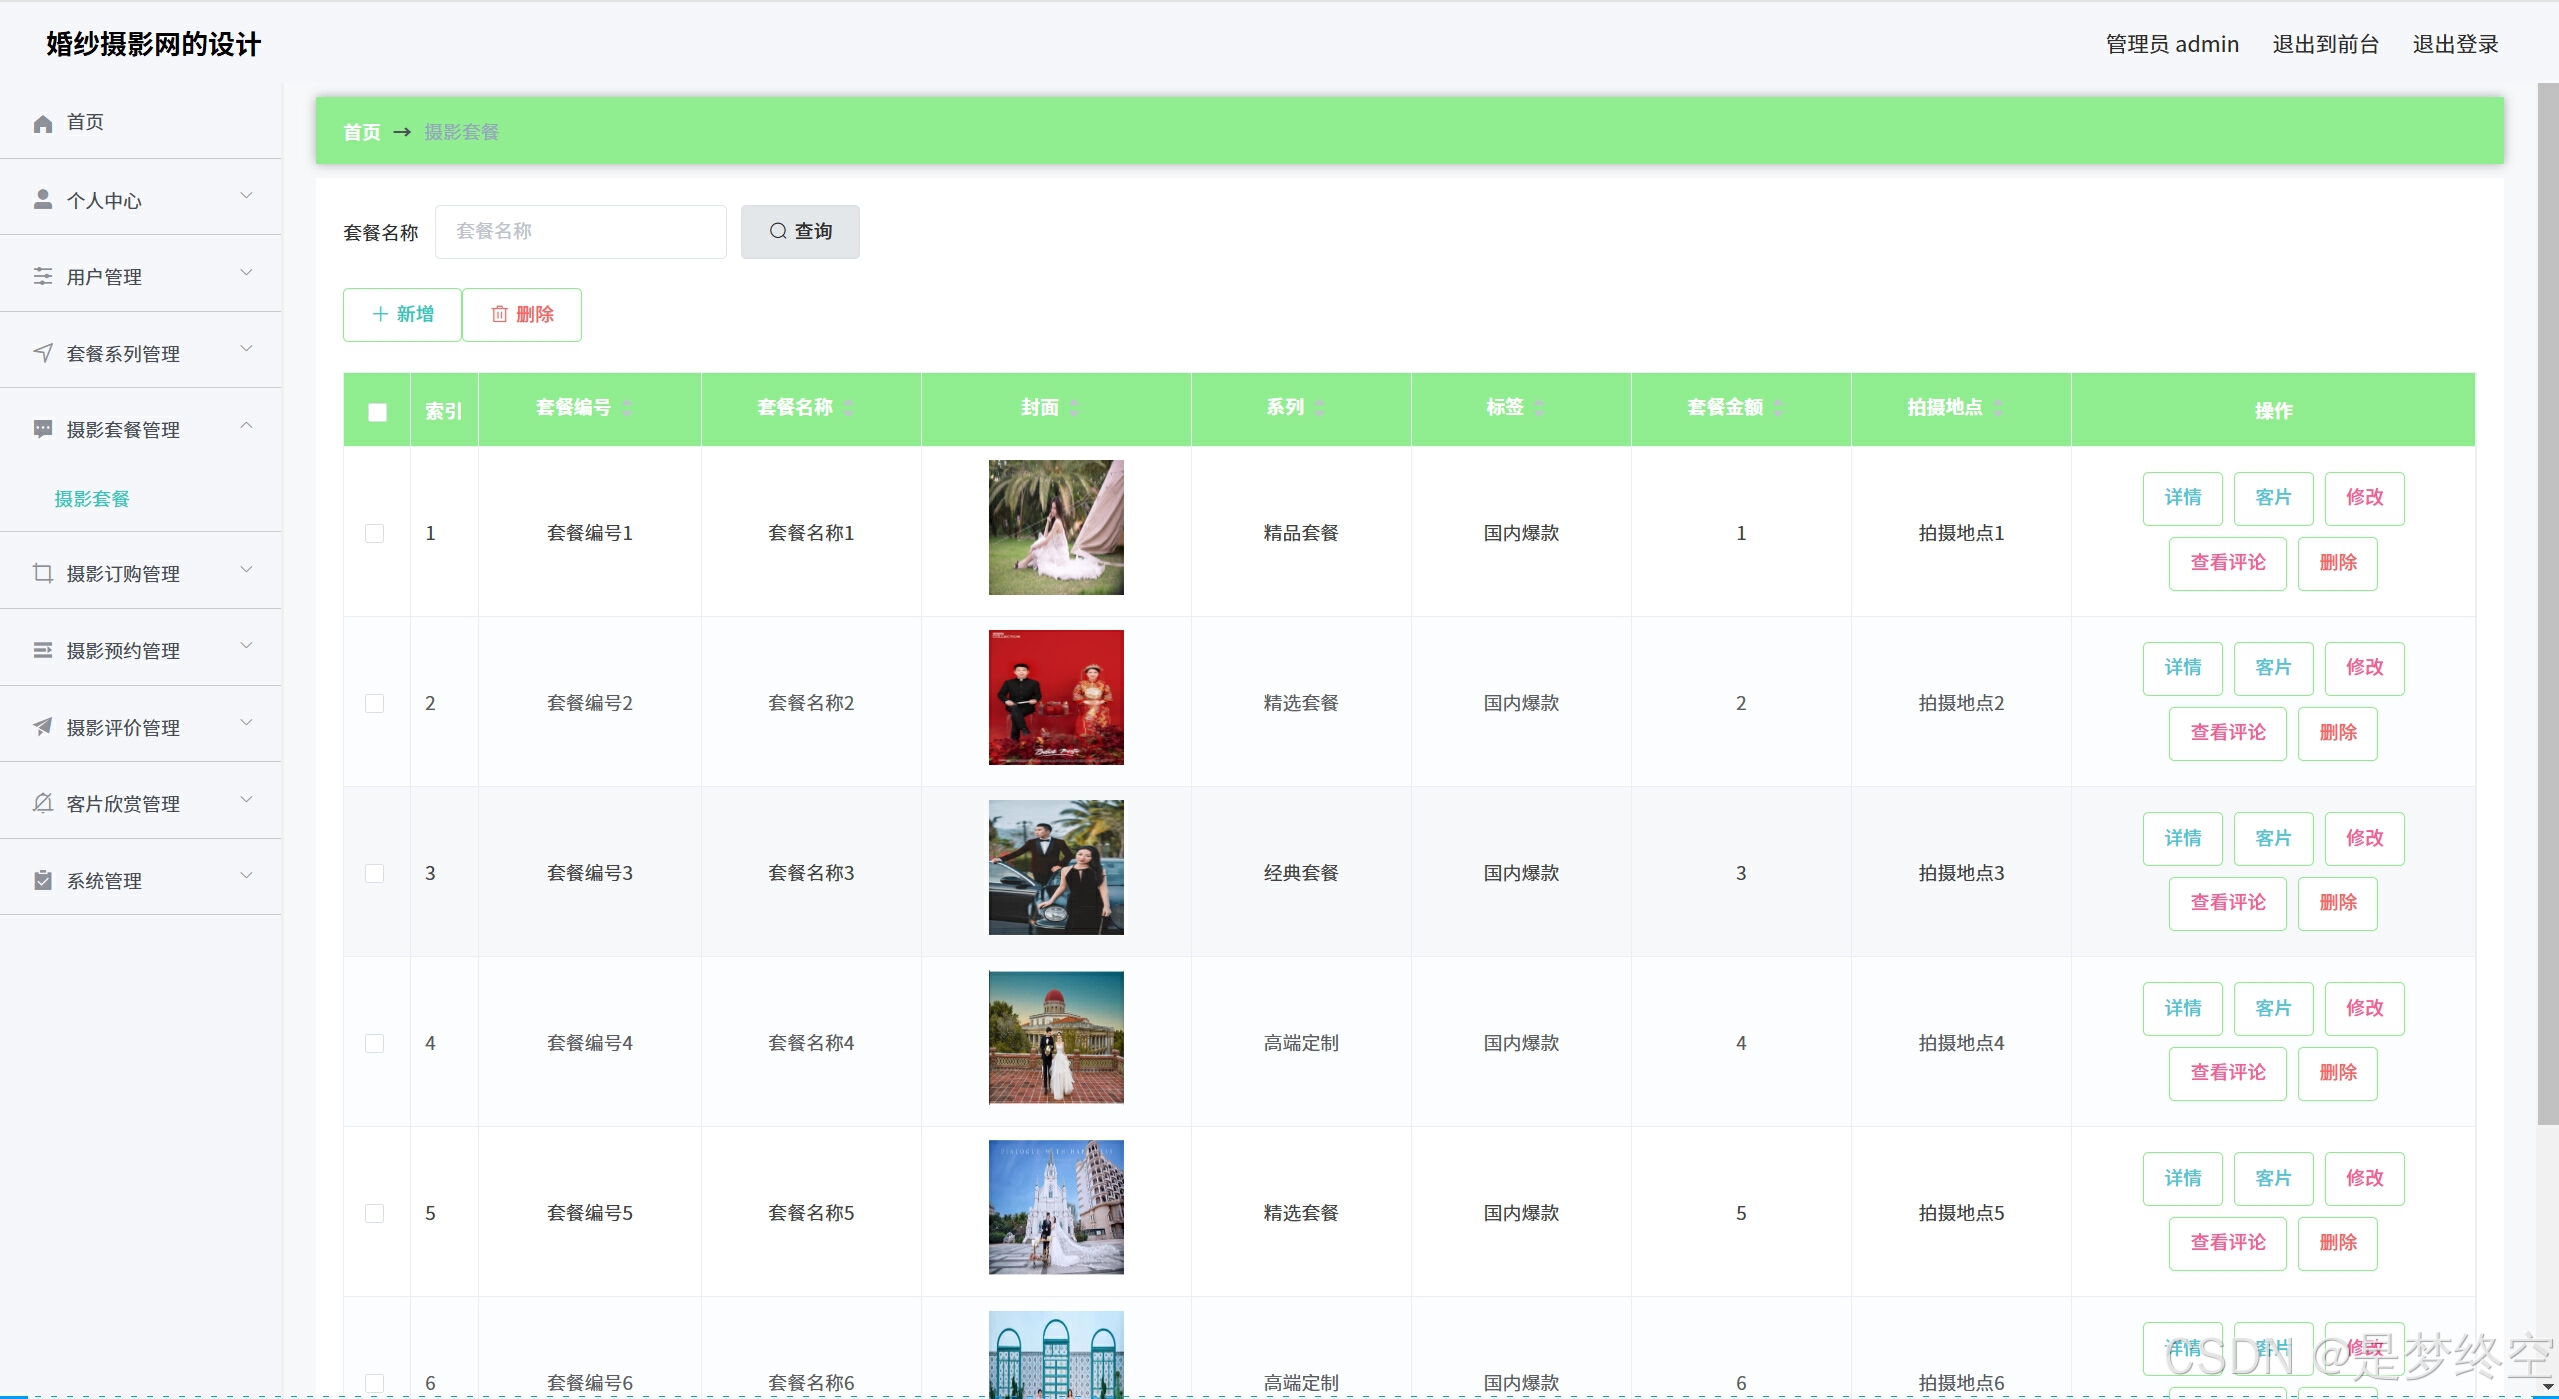Click the sliders icon for 用户管理
2559x1399 pixels.
pos(42,276)
